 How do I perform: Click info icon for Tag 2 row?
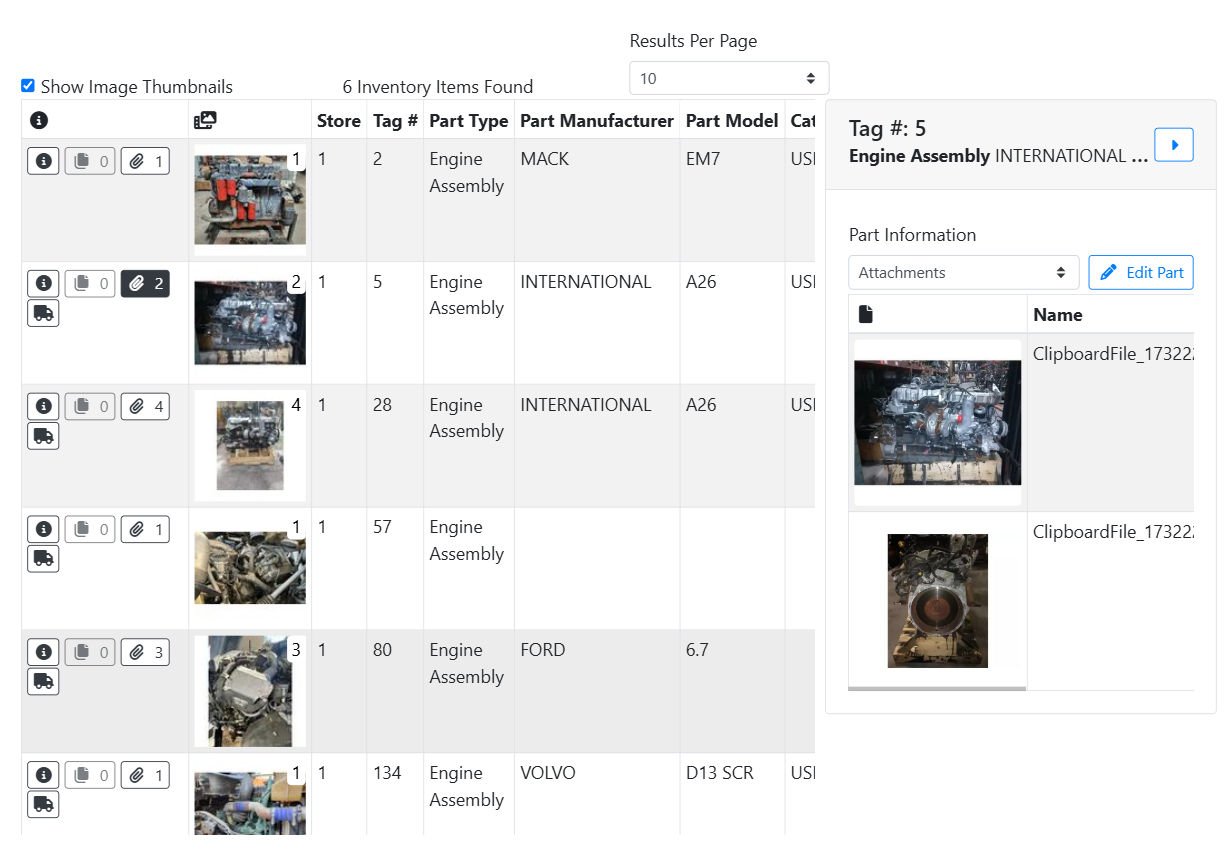click(x=43, y=161)
